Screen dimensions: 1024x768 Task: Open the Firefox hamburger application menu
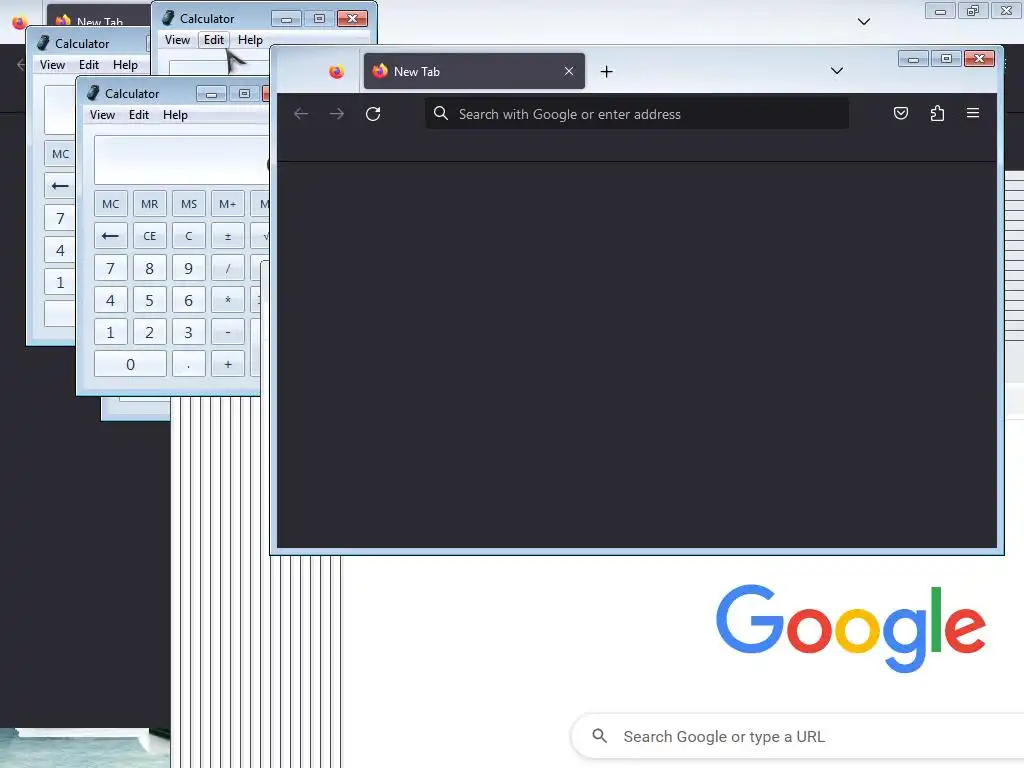(x=972, y=113)
